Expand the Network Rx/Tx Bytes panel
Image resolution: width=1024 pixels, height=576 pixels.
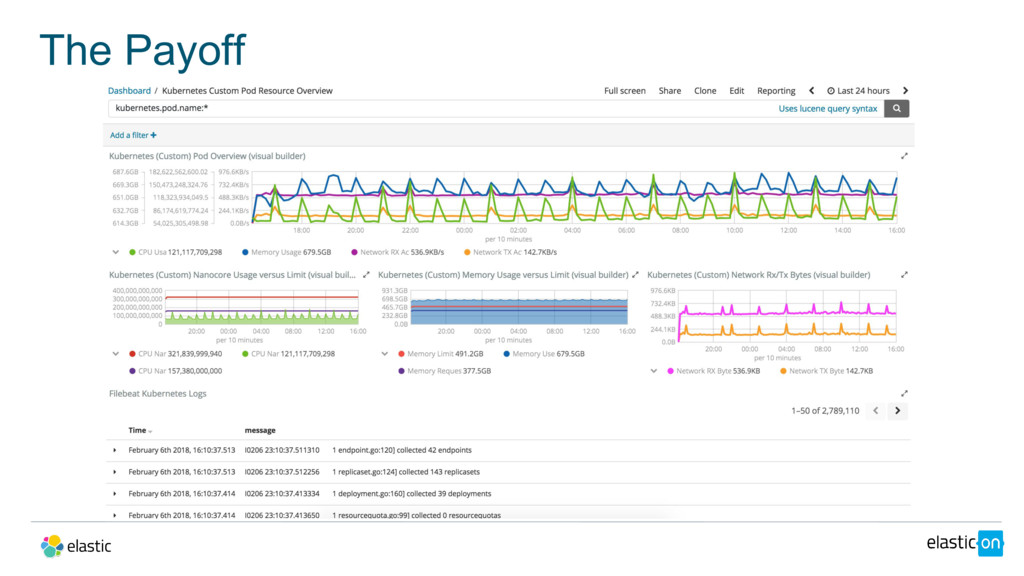tap(904, 274)
